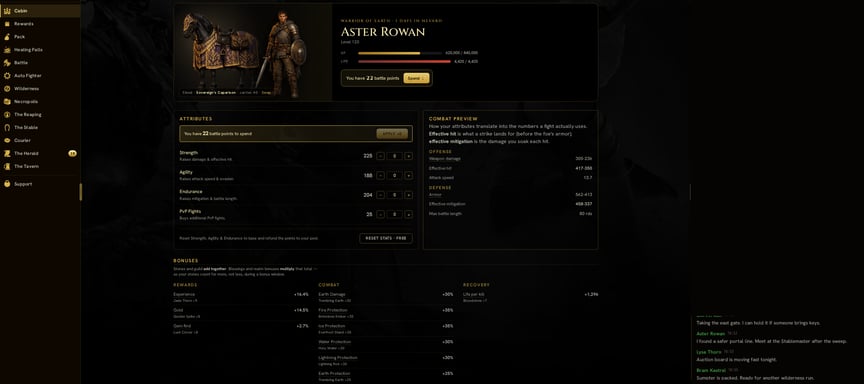Click the Fire Protection bonus row
864x384 pixels.
[x=386, y=313]
